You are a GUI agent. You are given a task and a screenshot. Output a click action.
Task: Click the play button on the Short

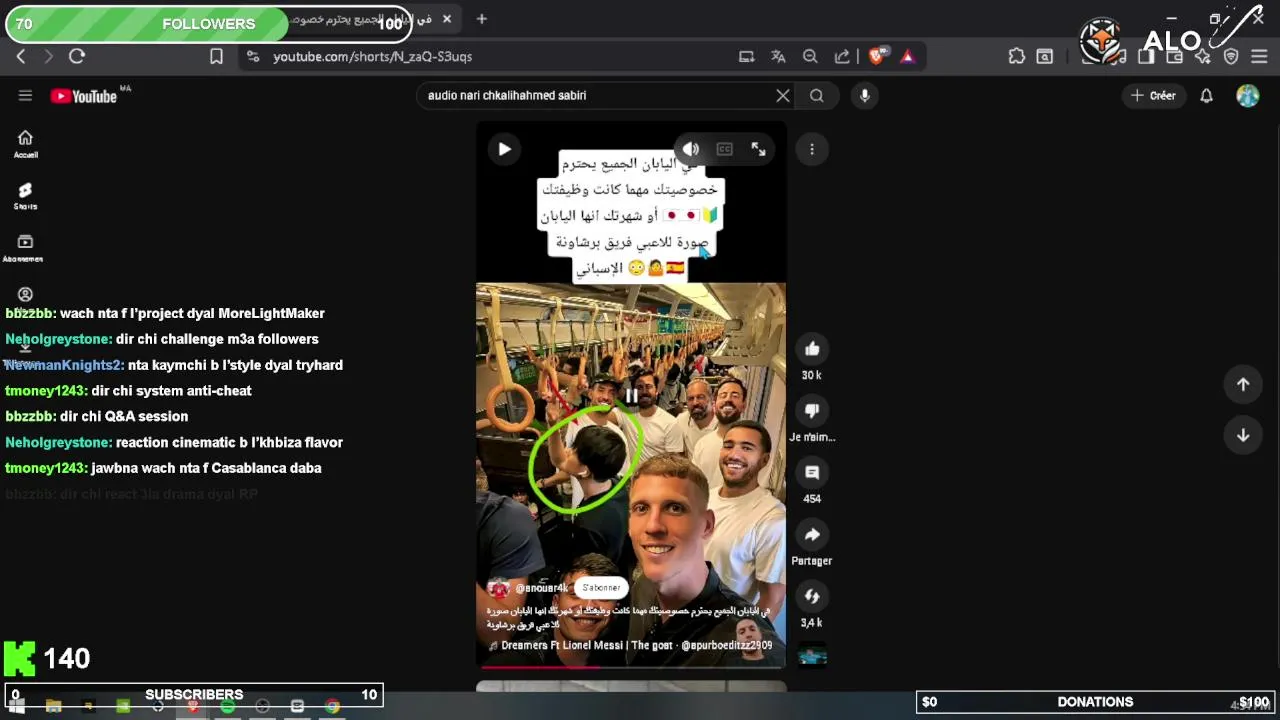click(504, 149)
